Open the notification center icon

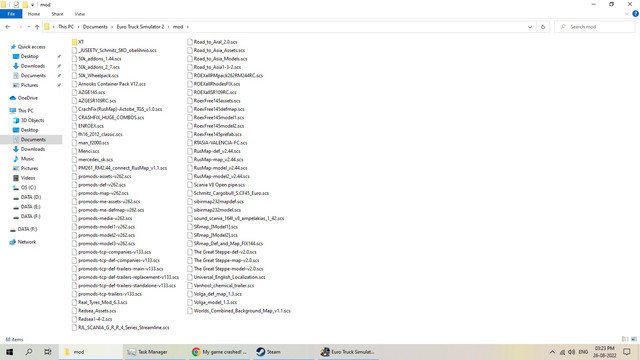(x=627, y=352)
